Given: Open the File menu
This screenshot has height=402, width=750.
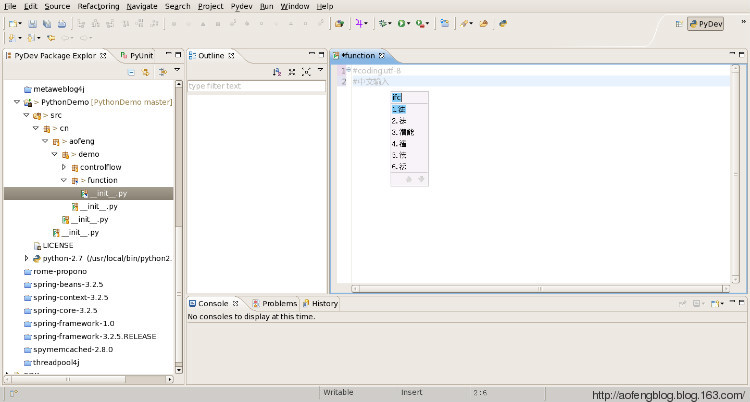Looking at the screenshot, I should pyautogui.click(x=10, y=6).
